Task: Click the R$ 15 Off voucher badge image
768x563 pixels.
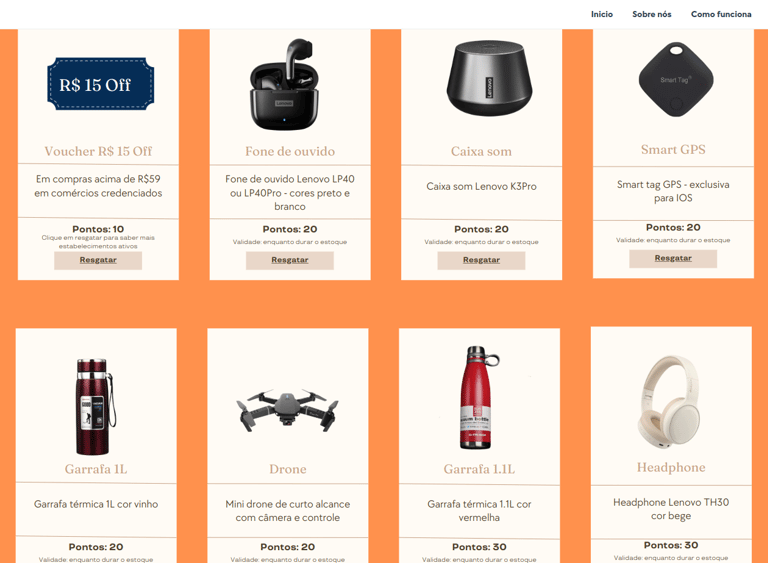Action: [x=100, y=84]
